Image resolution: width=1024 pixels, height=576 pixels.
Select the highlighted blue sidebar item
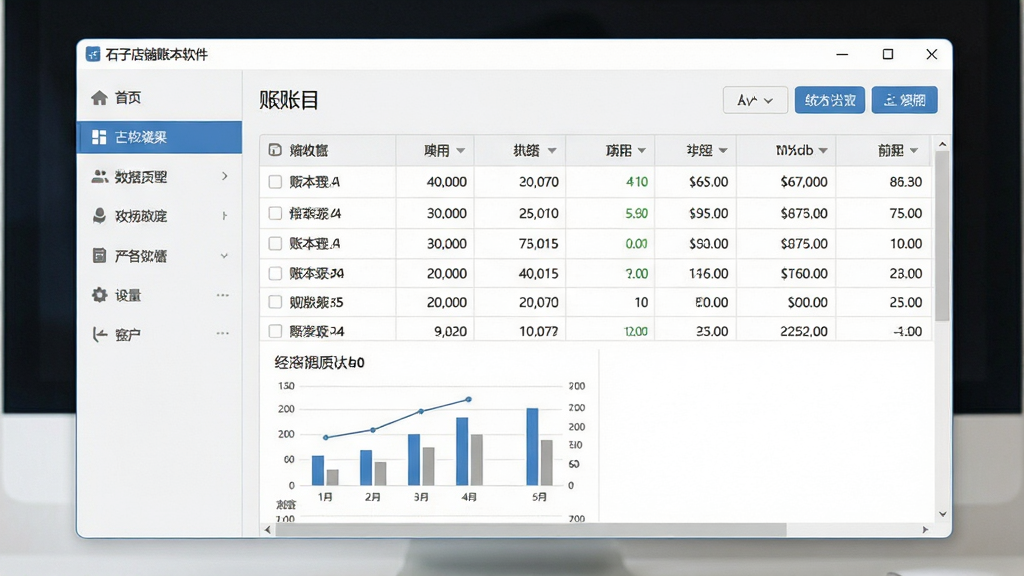coord(159,137)
